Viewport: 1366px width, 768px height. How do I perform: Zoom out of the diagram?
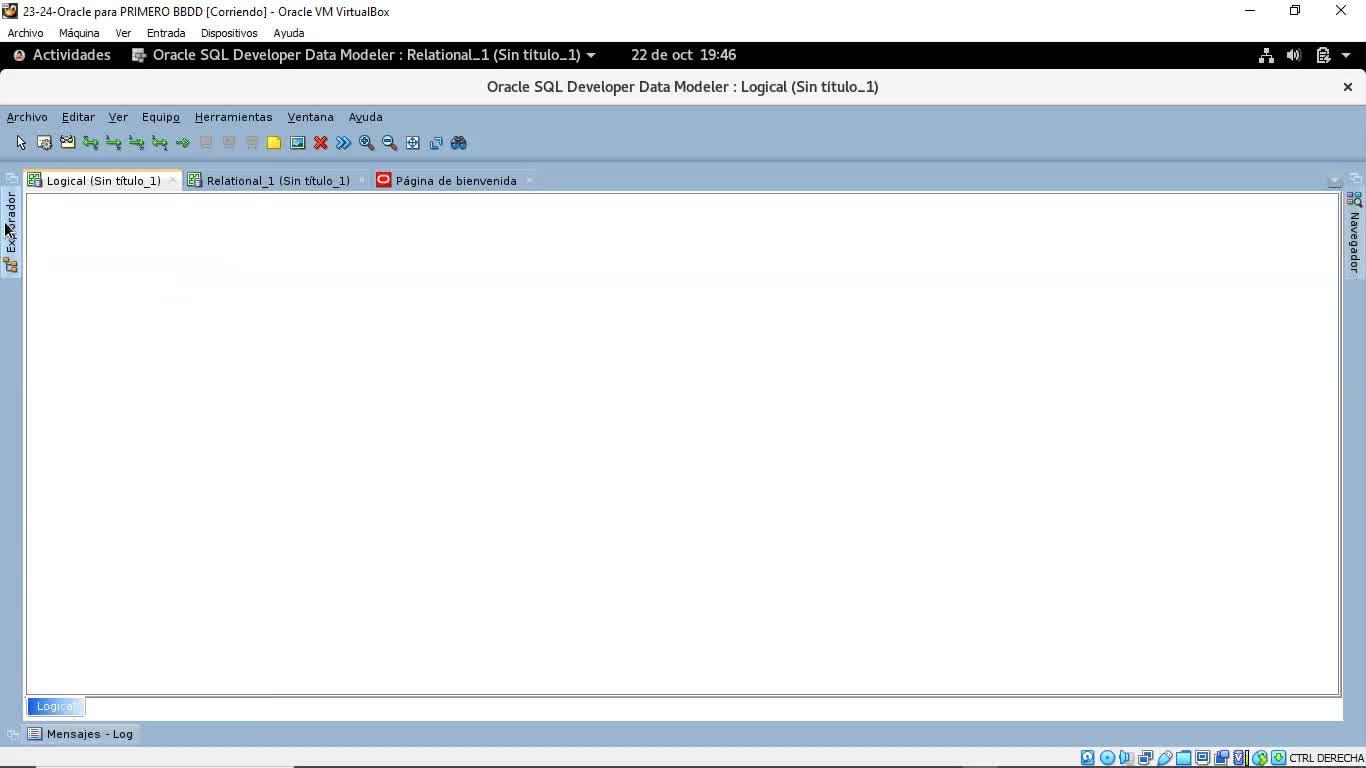[x=389, y=143]
